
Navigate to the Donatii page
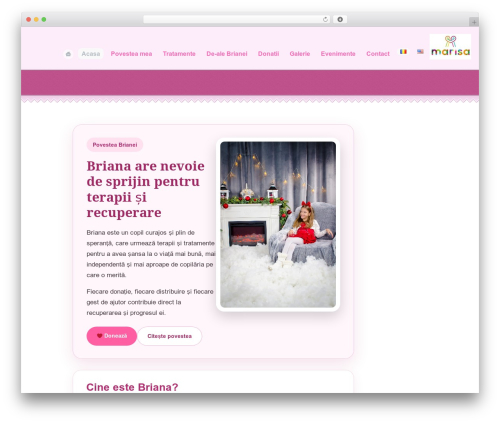268,54
